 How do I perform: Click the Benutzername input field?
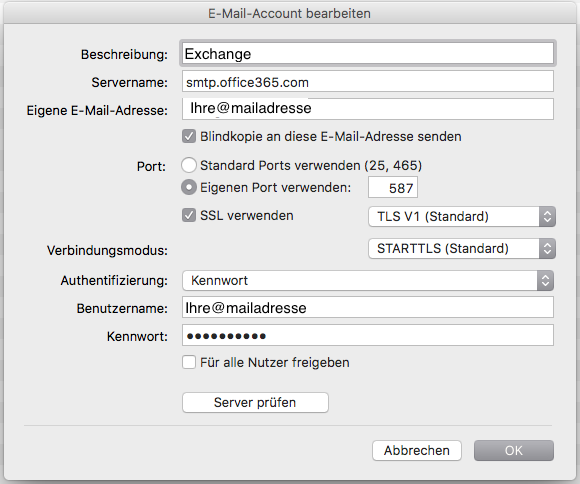click(x=368, y=307)
